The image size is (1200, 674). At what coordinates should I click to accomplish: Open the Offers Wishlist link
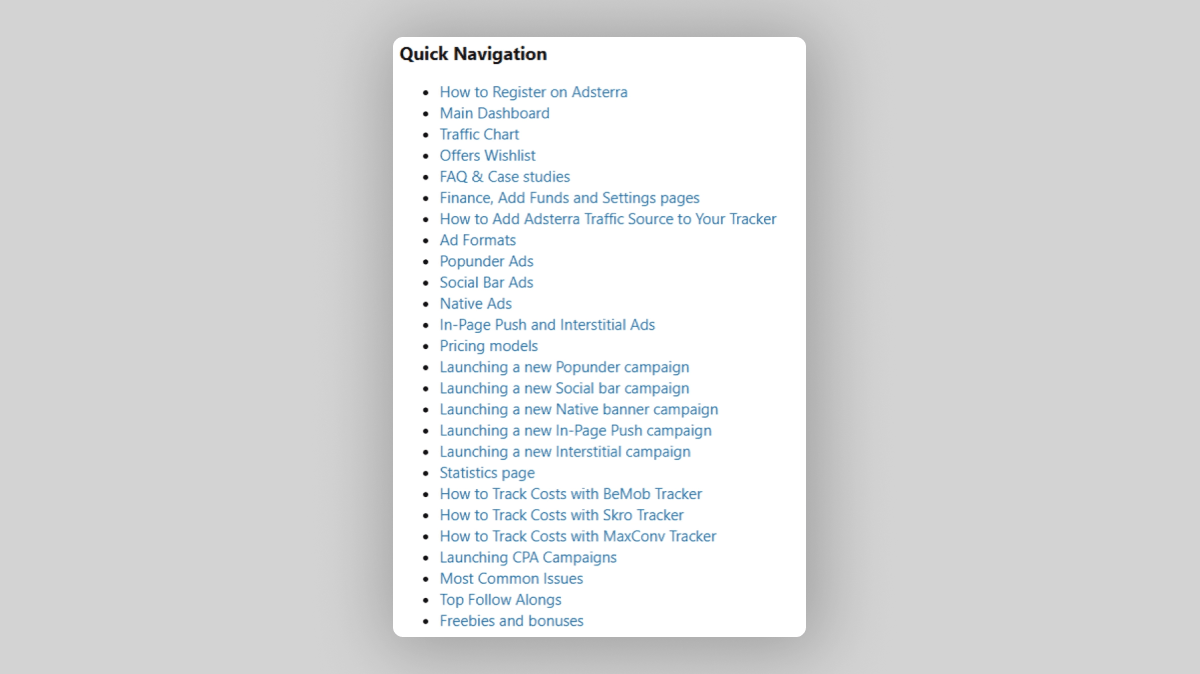pos(487,155)
